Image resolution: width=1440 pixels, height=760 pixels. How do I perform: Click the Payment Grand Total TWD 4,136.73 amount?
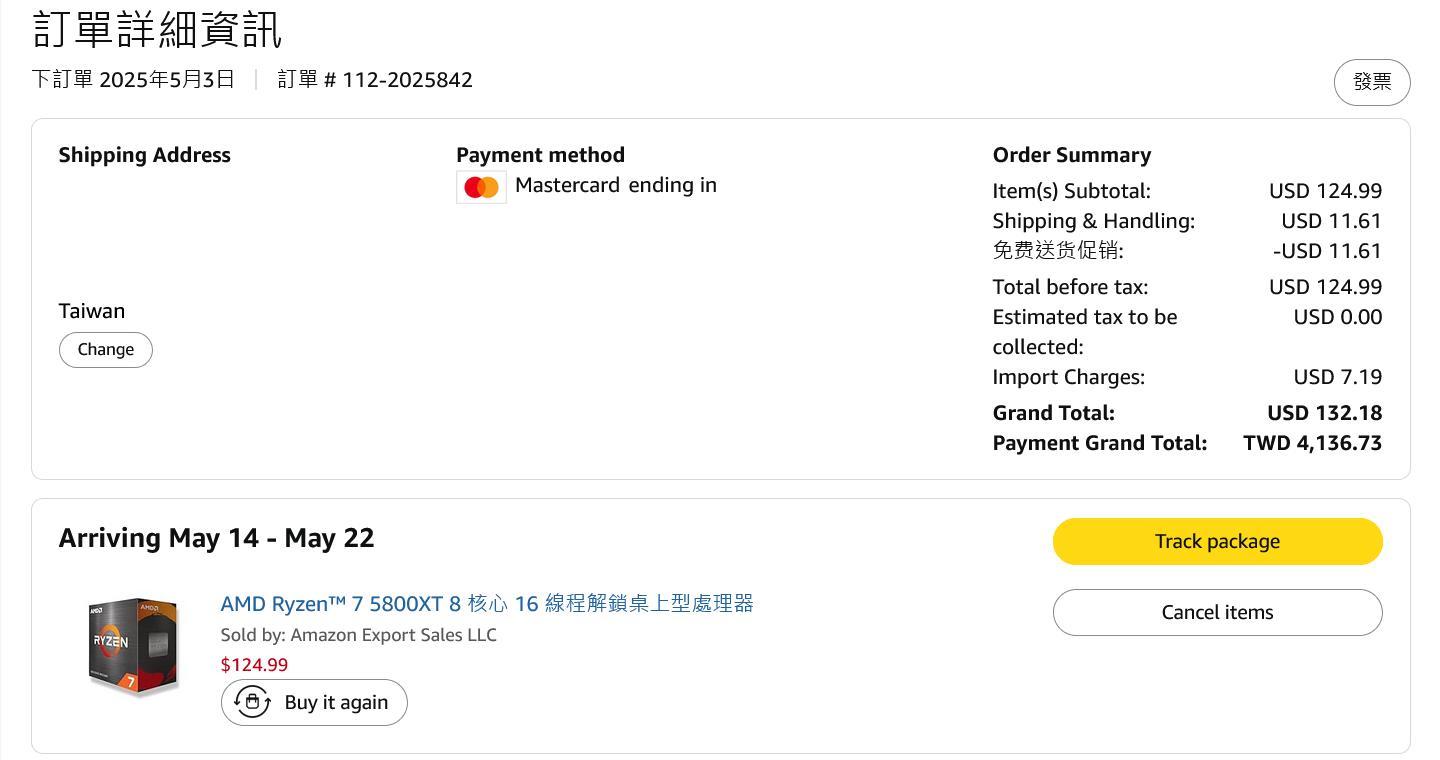[x=1312, y=443]
